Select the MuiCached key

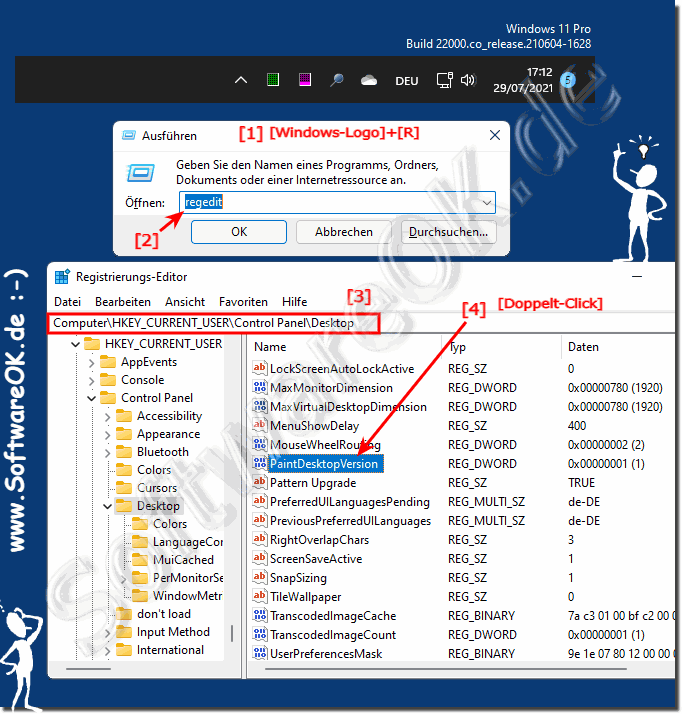point(183,560)
